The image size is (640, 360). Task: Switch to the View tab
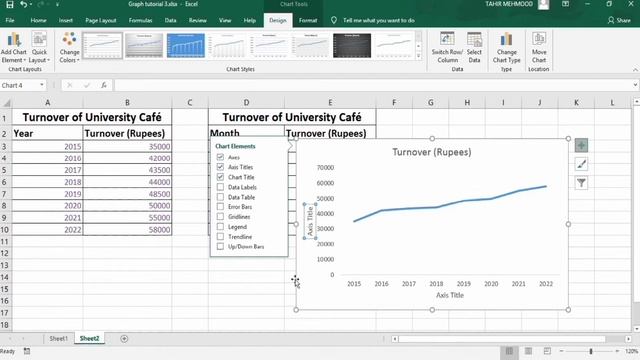225,20
